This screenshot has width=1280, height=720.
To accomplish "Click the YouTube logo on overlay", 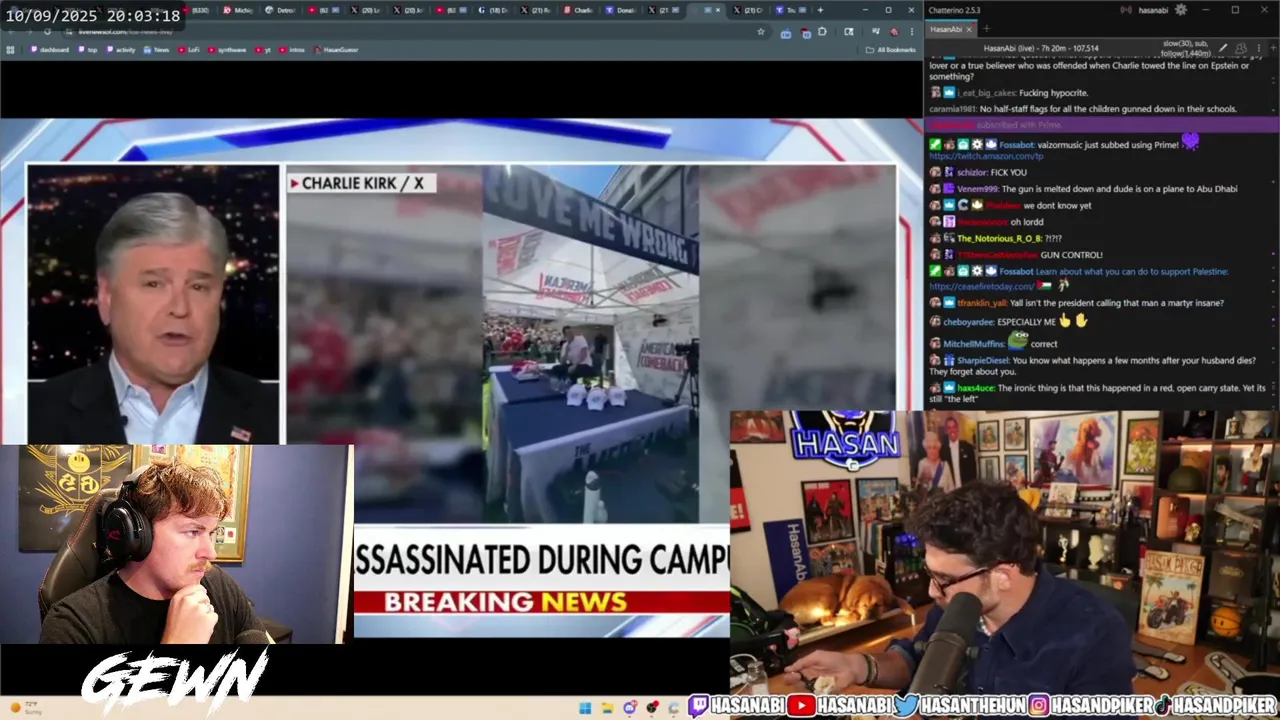I will coord(801,707).
